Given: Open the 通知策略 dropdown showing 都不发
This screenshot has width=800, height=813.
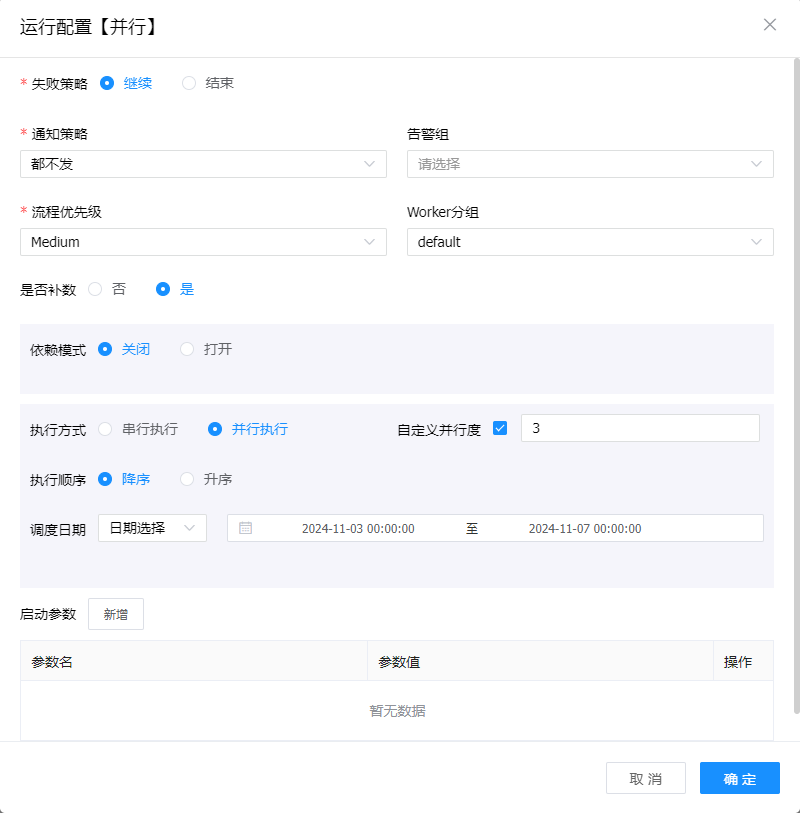Looking at the screenshot, I should click(203, 164).
